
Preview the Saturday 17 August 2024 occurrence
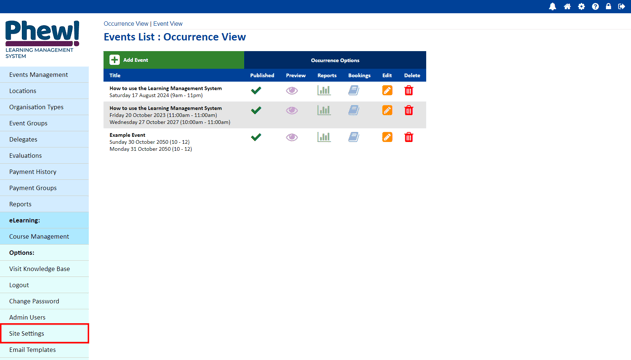pyautogui.click(x=292, y=91)
